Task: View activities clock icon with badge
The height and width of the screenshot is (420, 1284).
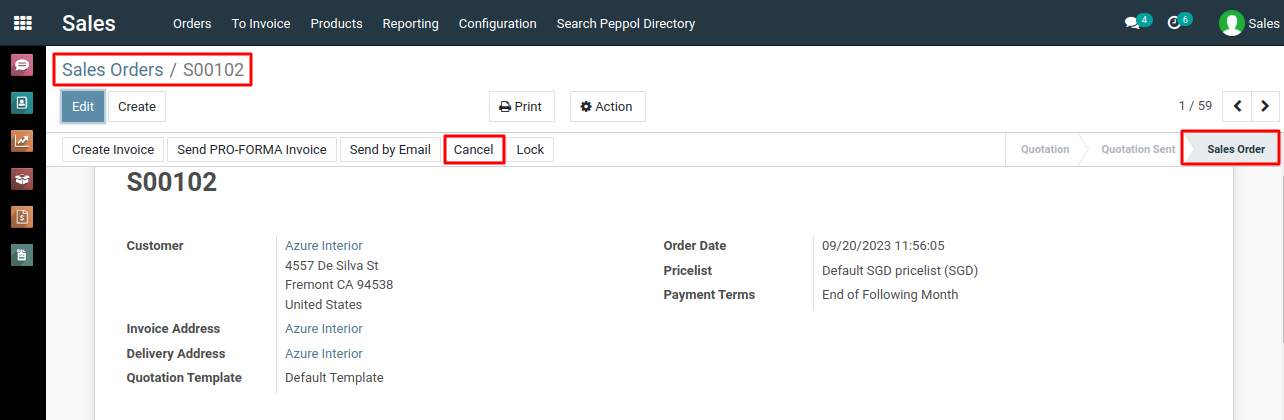Action: pyautogui.click(x=1180, y=22)
